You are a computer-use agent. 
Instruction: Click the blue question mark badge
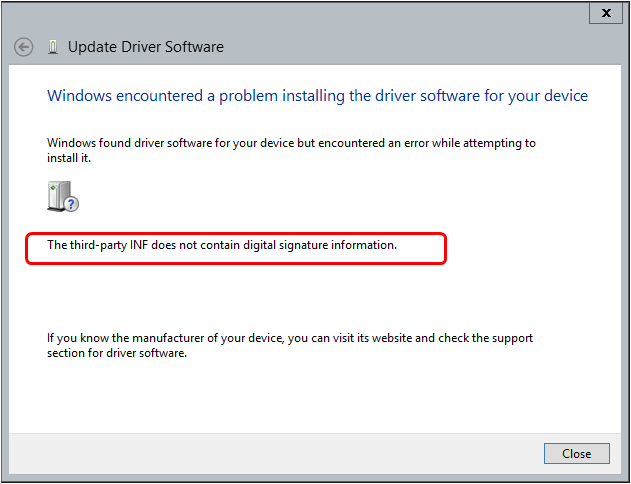[x=72, y=204]
